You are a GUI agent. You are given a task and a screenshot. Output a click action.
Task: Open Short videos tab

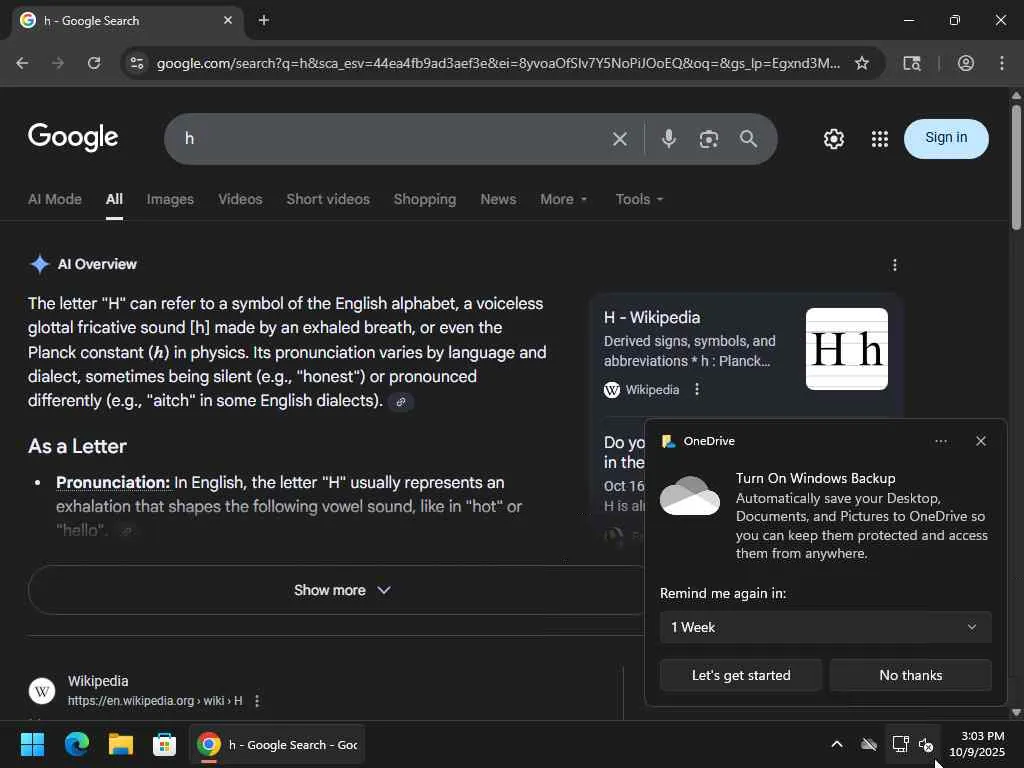pyautogui.click(x=328, y=199)
